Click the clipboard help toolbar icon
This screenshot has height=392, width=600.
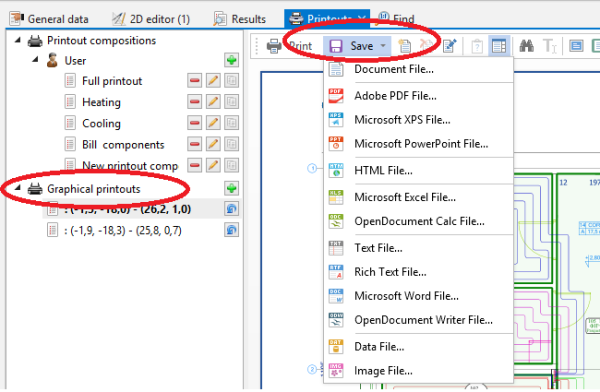coord(477,46)
